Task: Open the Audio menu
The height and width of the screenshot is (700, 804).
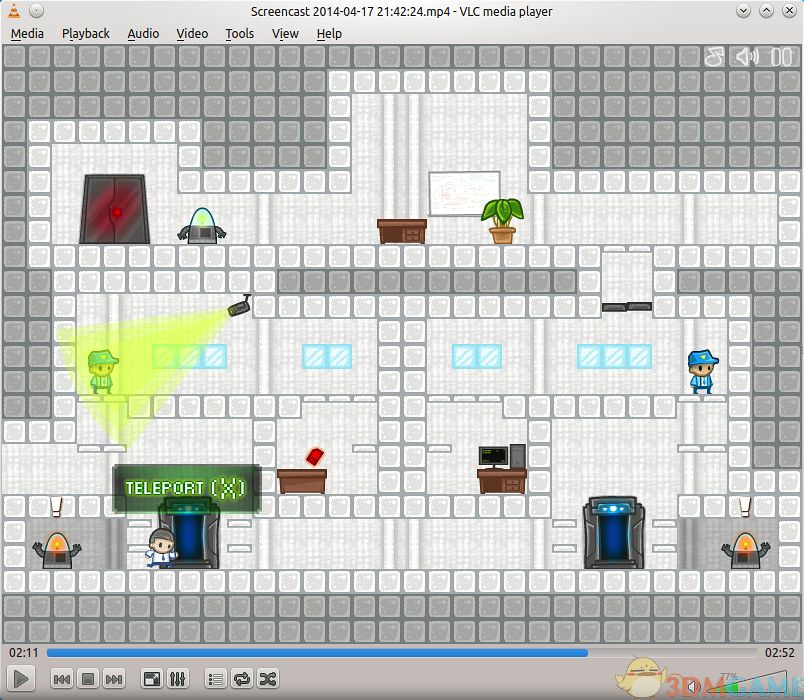Action: click(143, 33)
